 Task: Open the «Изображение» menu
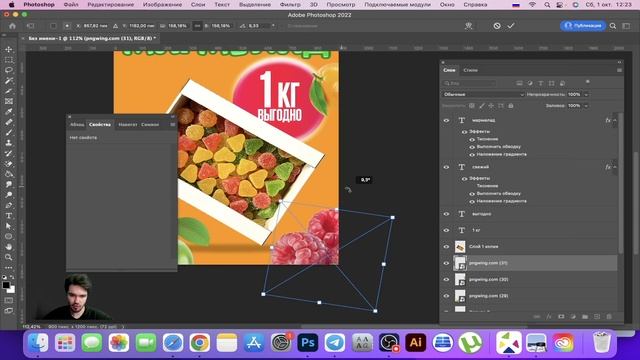pyautogui.click(x=162, y=4)
